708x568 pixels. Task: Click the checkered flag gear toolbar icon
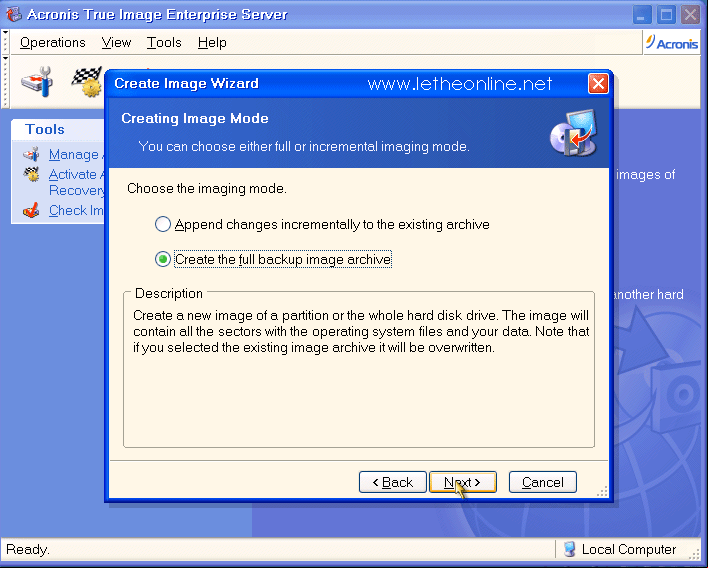tap(88, 82)
